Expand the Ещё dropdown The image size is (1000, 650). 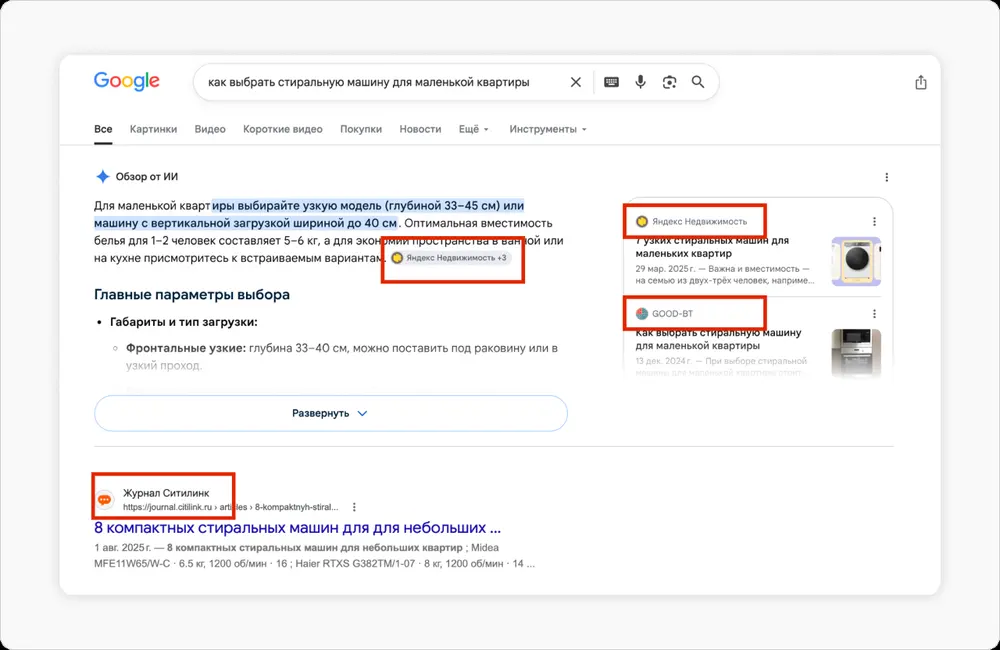click(x=474, y=129)
